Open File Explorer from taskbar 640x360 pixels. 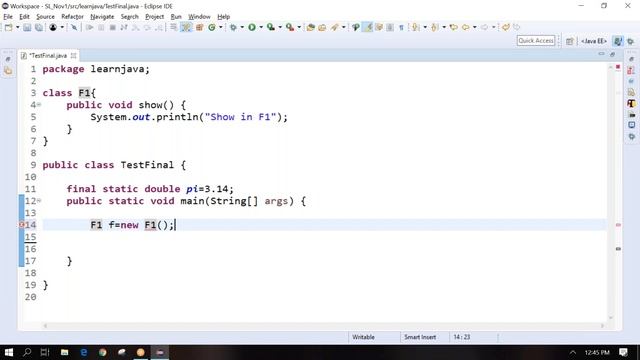click(64, 352)
